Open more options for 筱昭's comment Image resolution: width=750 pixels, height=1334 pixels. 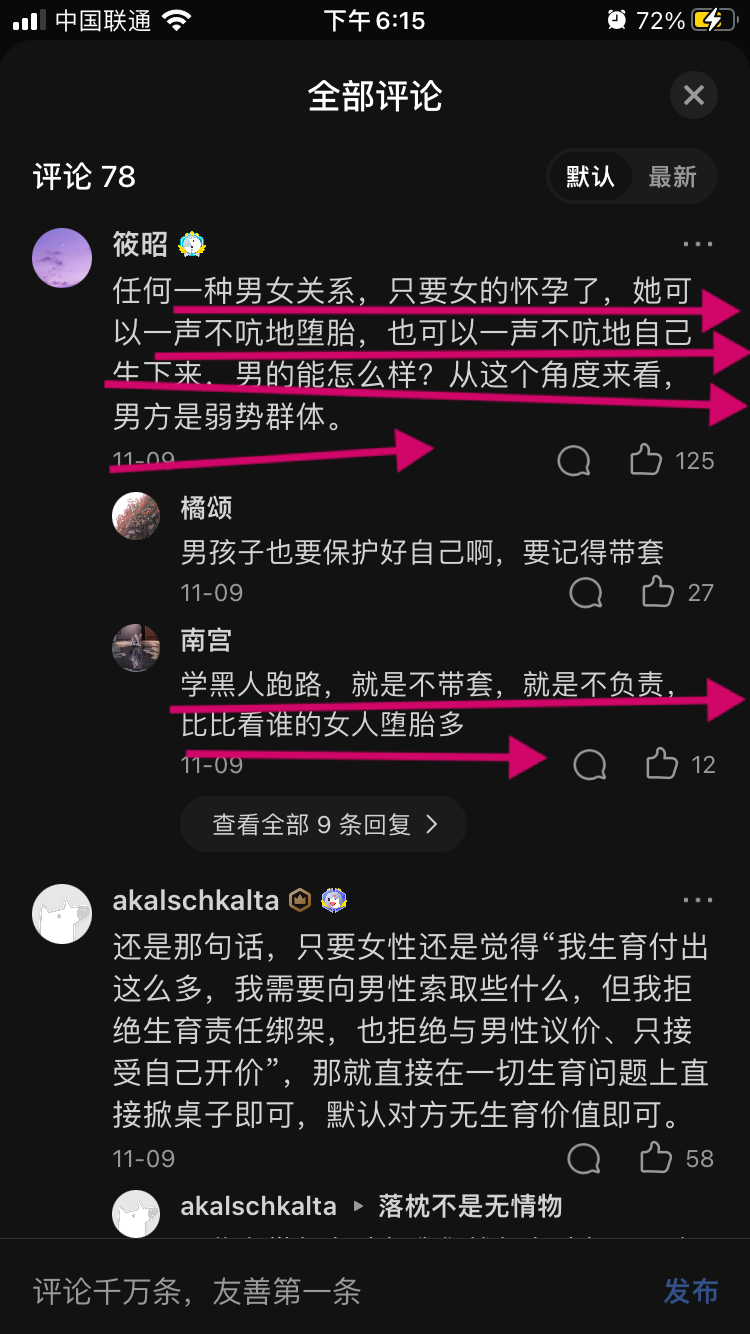click(x=698, y=244)
